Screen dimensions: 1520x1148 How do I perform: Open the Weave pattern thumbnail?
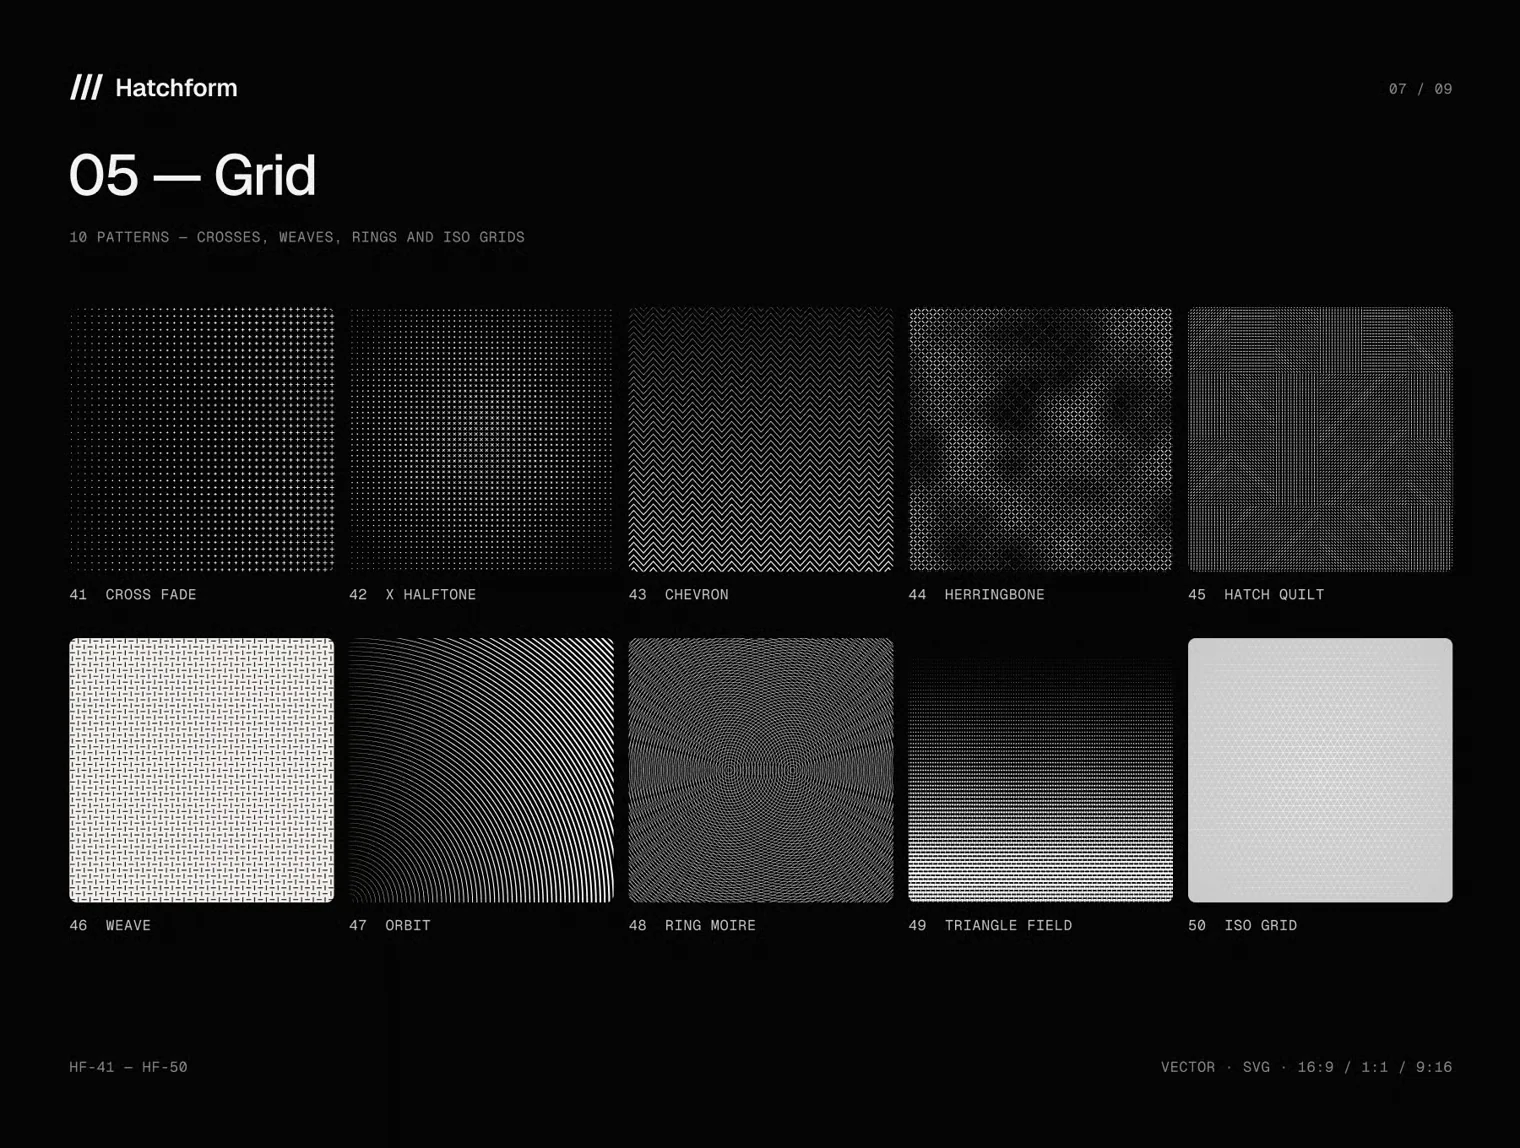pos(202,770)
